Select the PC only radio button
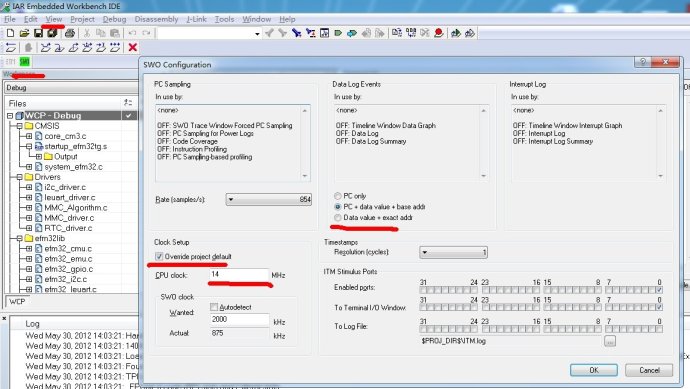690x389 pixels. point(338,196)
